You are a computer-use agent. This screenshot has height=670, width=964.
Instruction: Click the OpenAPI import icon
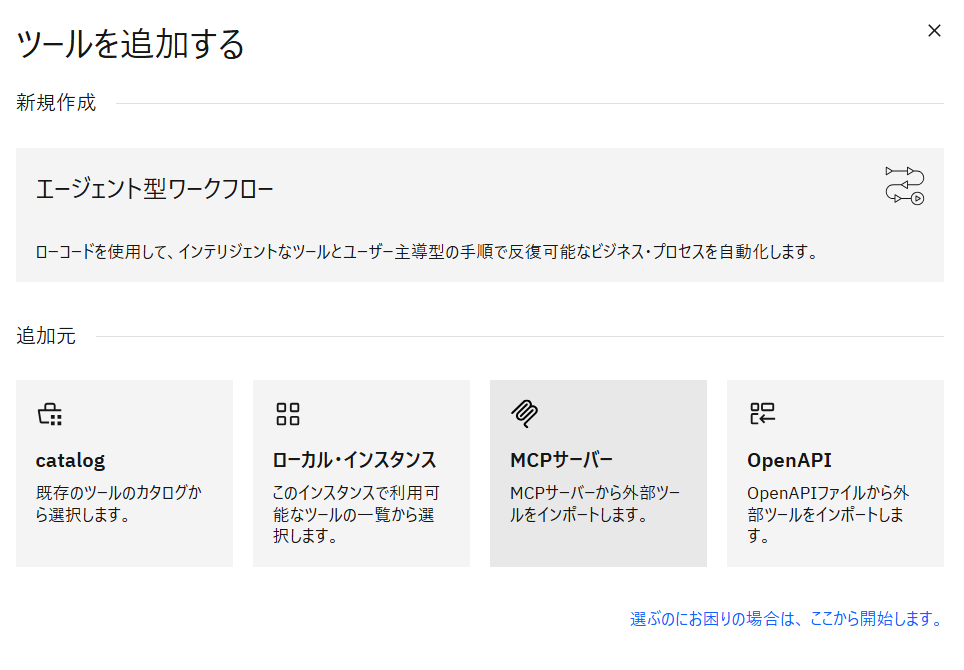[762, 414]
